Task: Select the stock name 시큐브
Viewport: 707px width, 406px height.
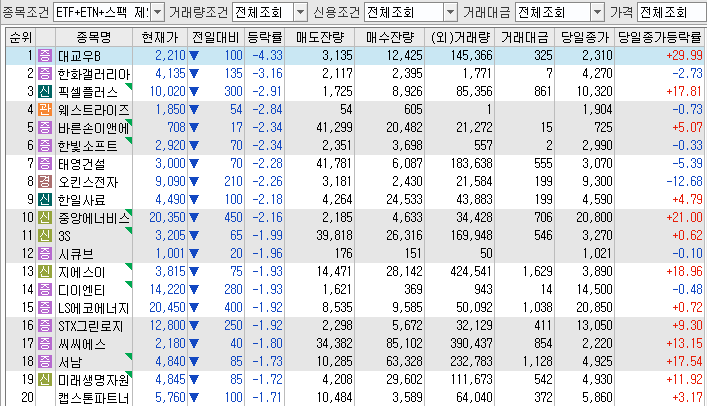Action: (x=76, y=254)
